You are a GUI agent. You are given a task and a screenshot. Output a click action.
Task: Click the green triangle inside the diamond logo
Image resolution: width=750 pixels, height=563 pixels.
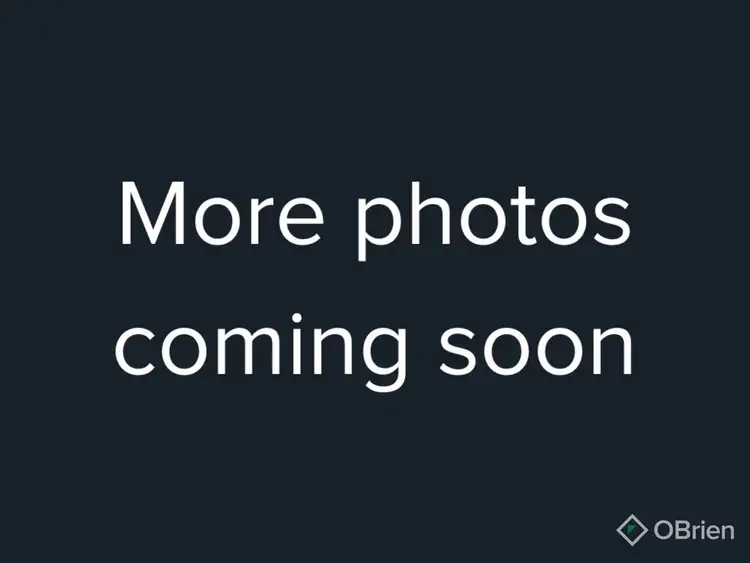pyautogui.click(x=631, y=530)
